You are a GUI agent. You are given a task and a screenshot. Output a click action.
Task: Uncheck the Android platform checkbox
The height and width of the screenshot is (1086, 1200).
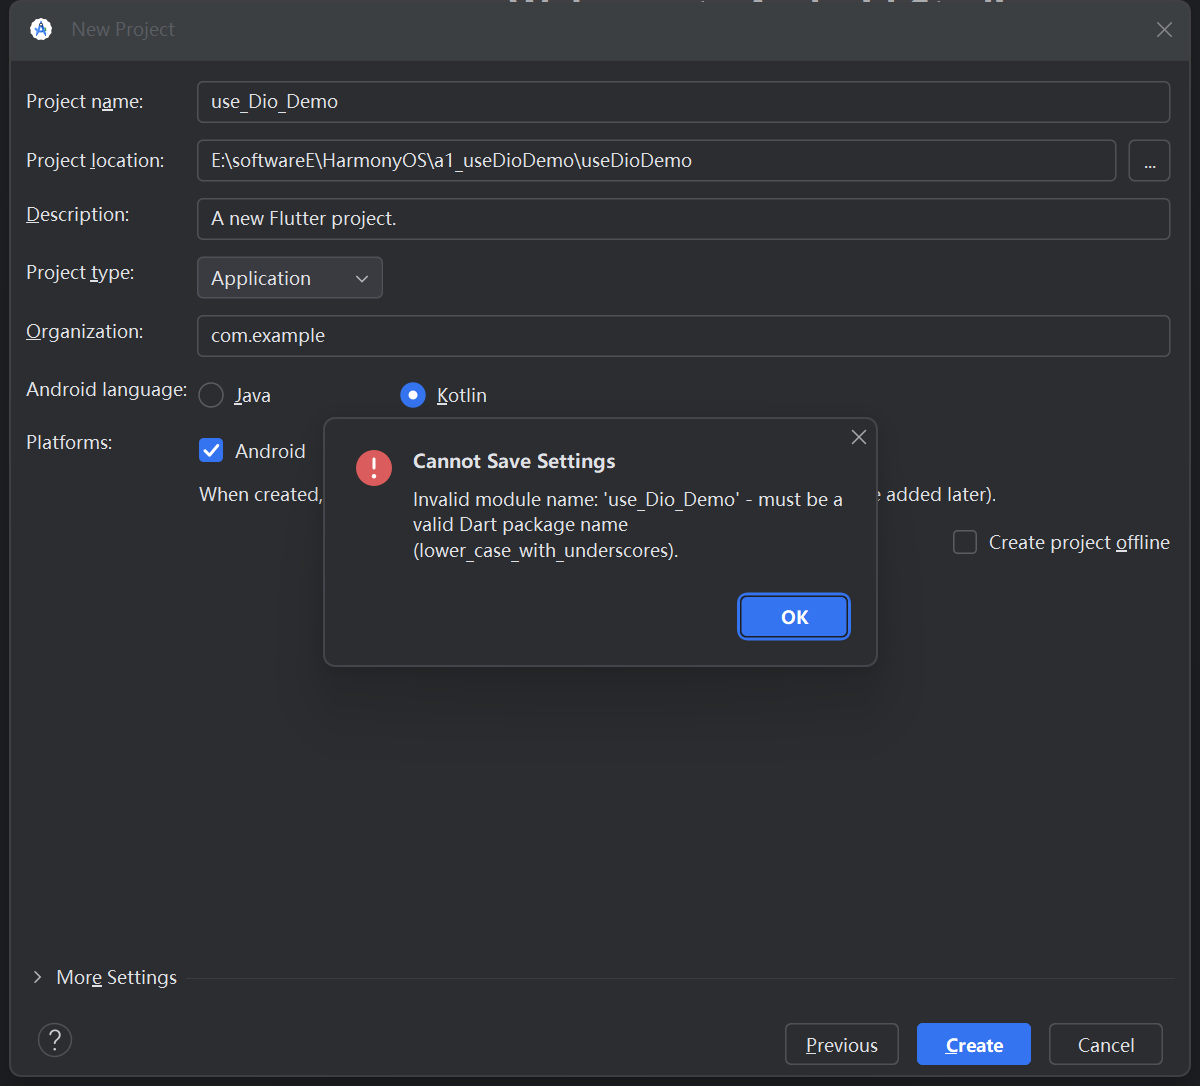pyautogui.click(x=211, y=450)
